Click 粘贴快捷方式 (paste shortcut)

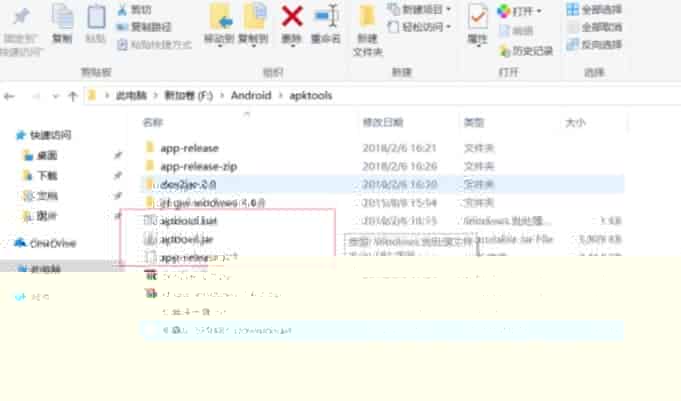click(x=154, y=44)
